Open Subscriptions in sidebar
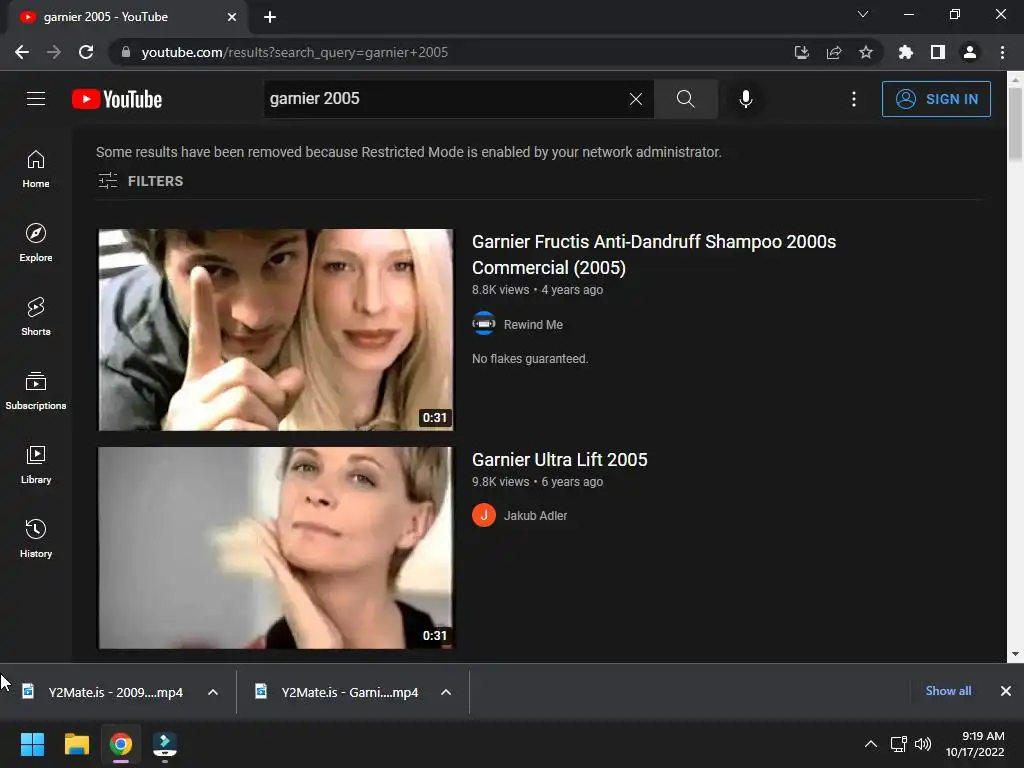 click(36, 391)
